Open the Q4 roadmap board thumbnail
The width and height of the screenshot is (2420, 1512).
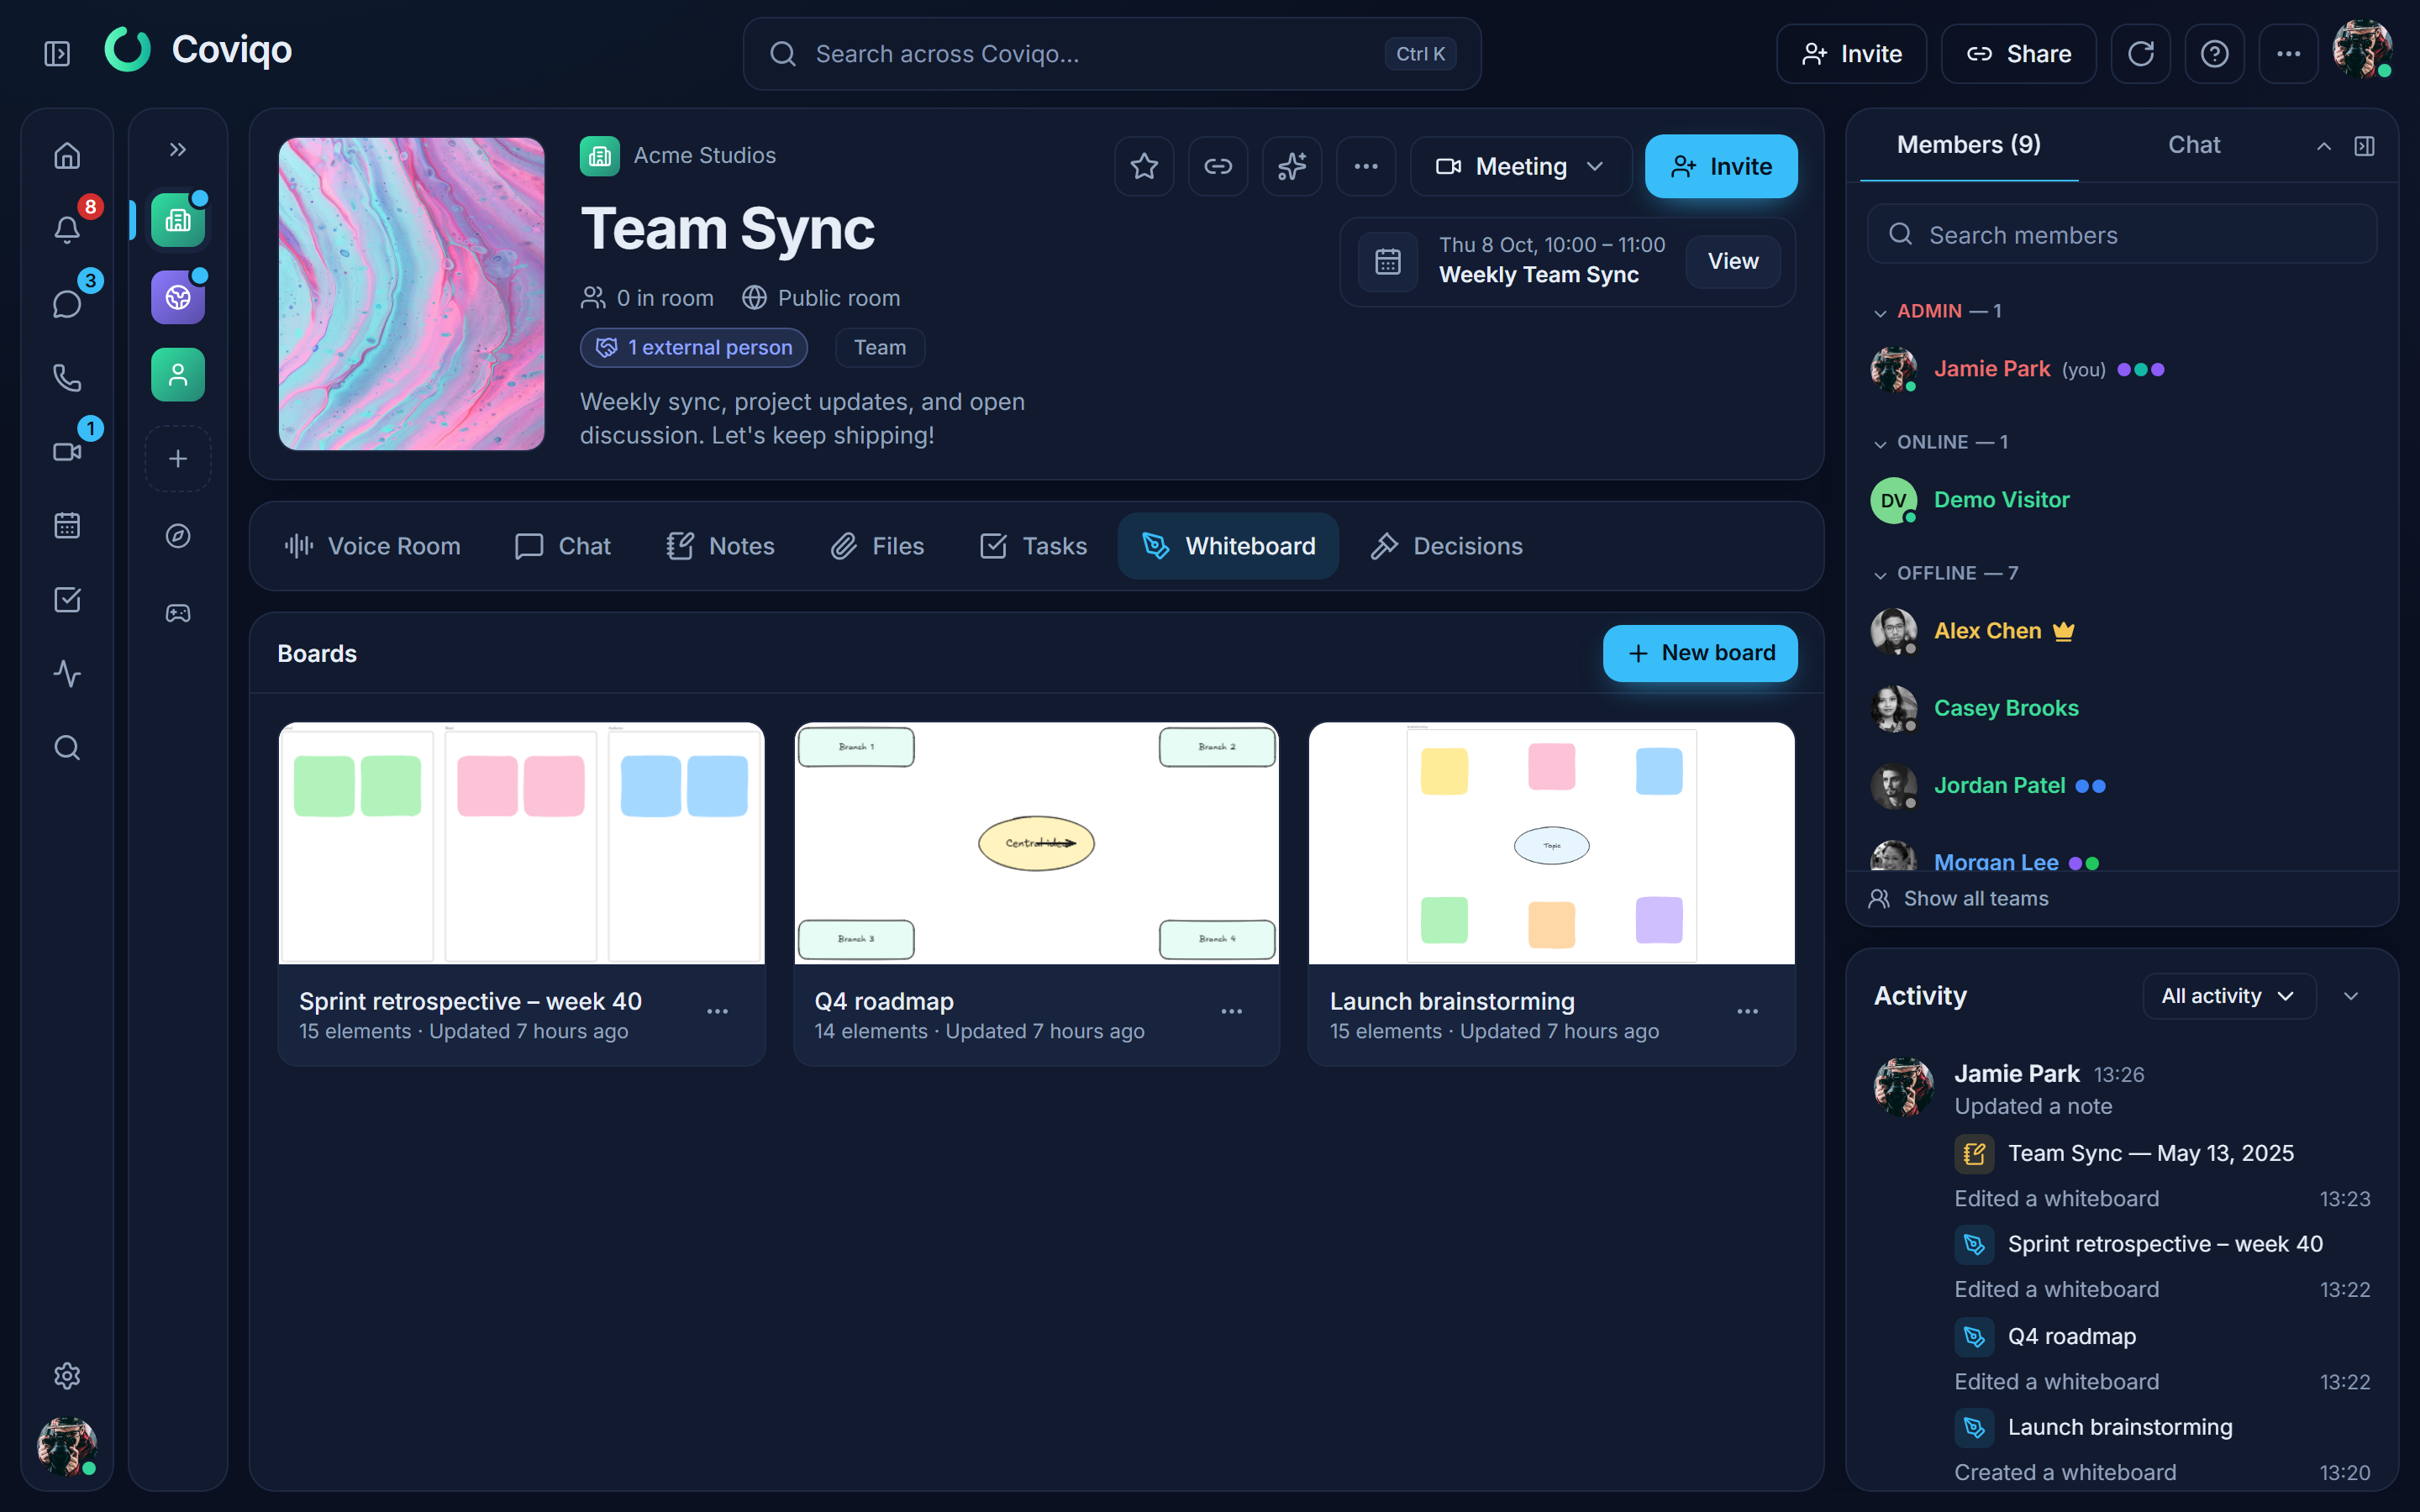click(x=1036, y=843)
